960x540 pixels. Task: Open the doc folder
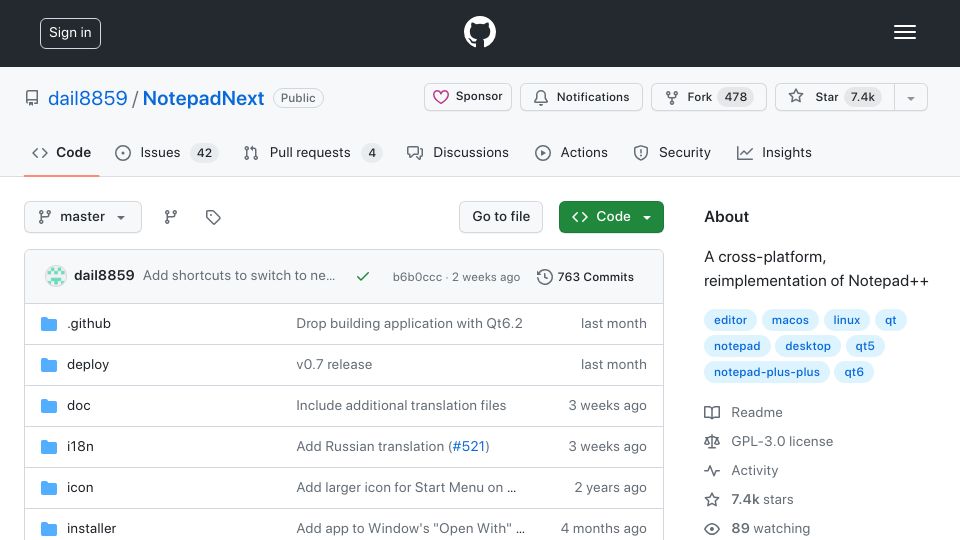click(x=78, y=405)
